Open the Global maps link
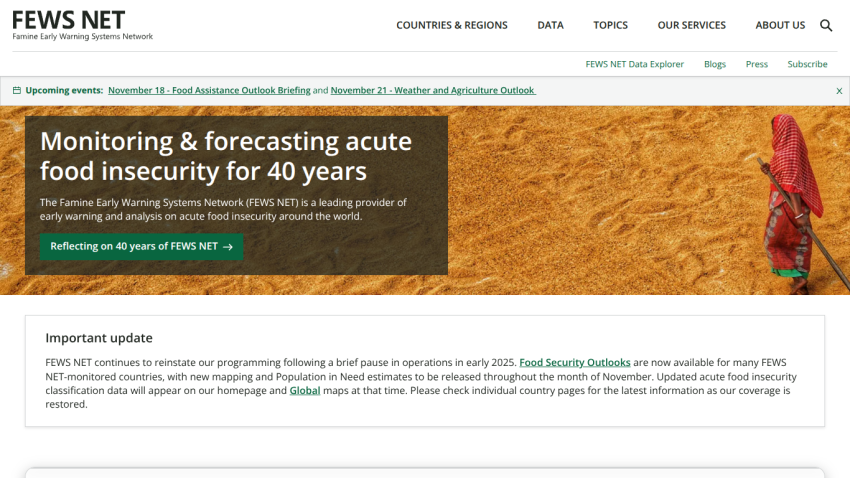The image size is (850, 478). pos(305,391)
